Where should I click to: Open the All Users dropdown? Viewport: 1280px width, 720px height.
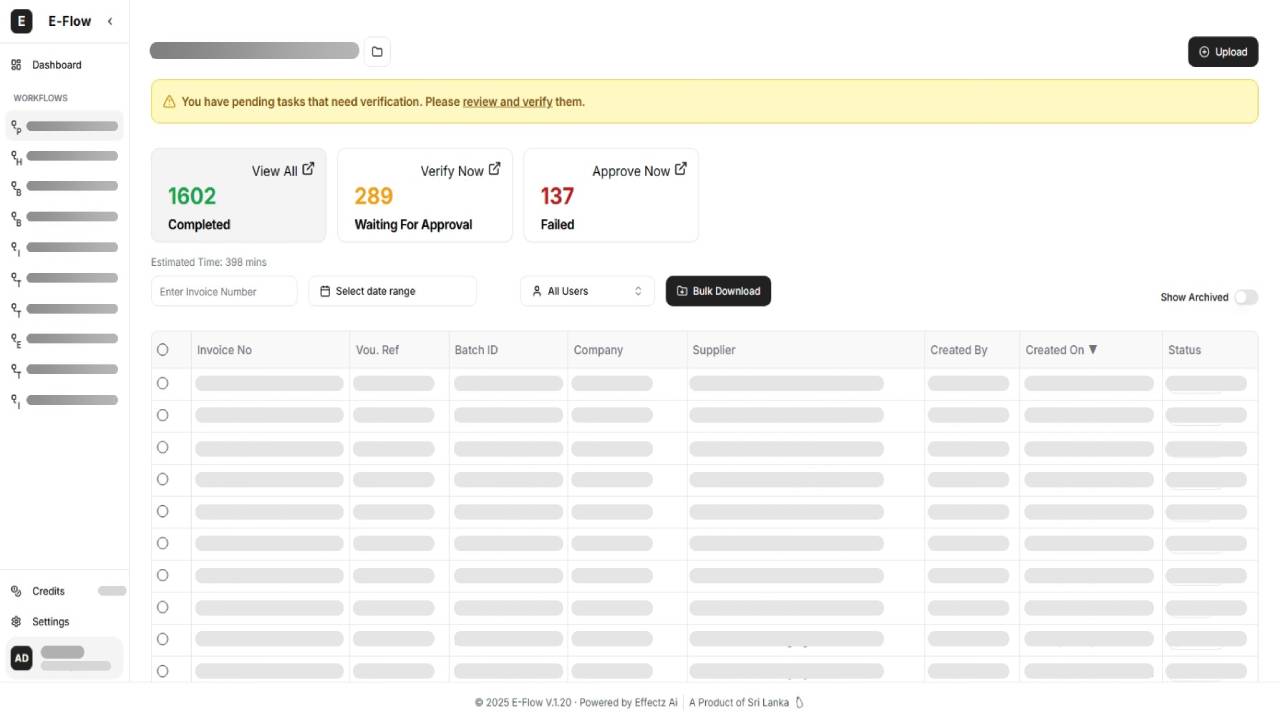[x=587, y=291]
